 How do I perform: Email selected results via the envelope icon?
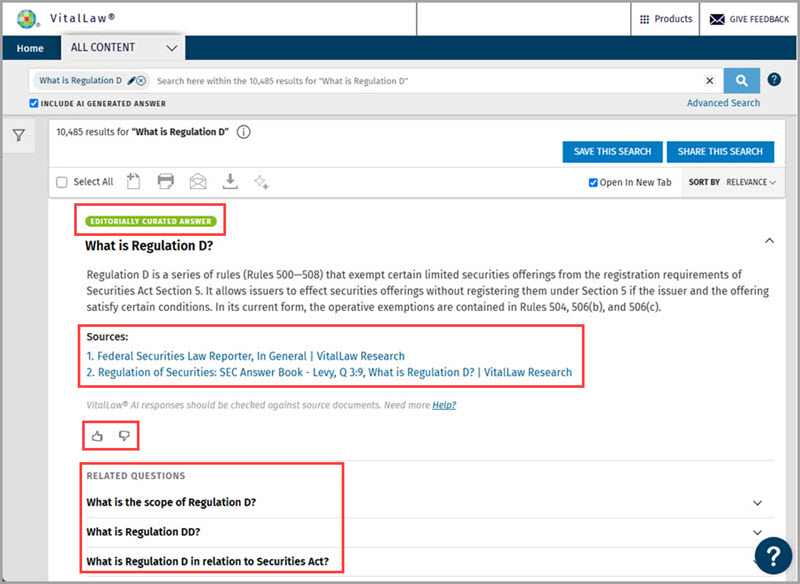[198, 181]
